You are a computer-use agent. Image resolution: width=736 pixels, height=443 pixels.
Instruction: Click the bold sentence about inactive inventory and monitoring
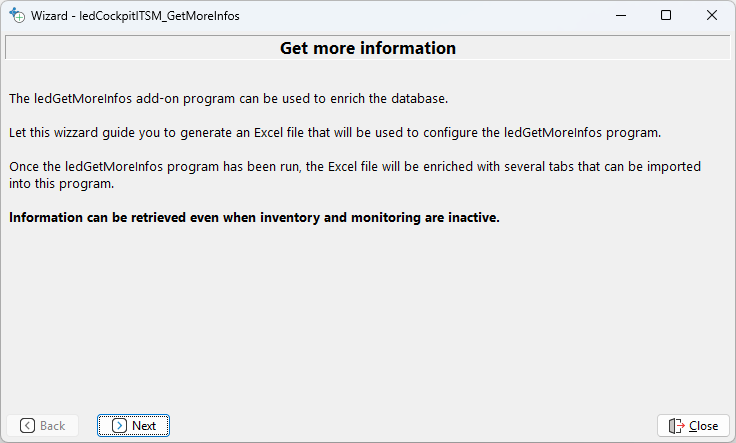(254, 217)
